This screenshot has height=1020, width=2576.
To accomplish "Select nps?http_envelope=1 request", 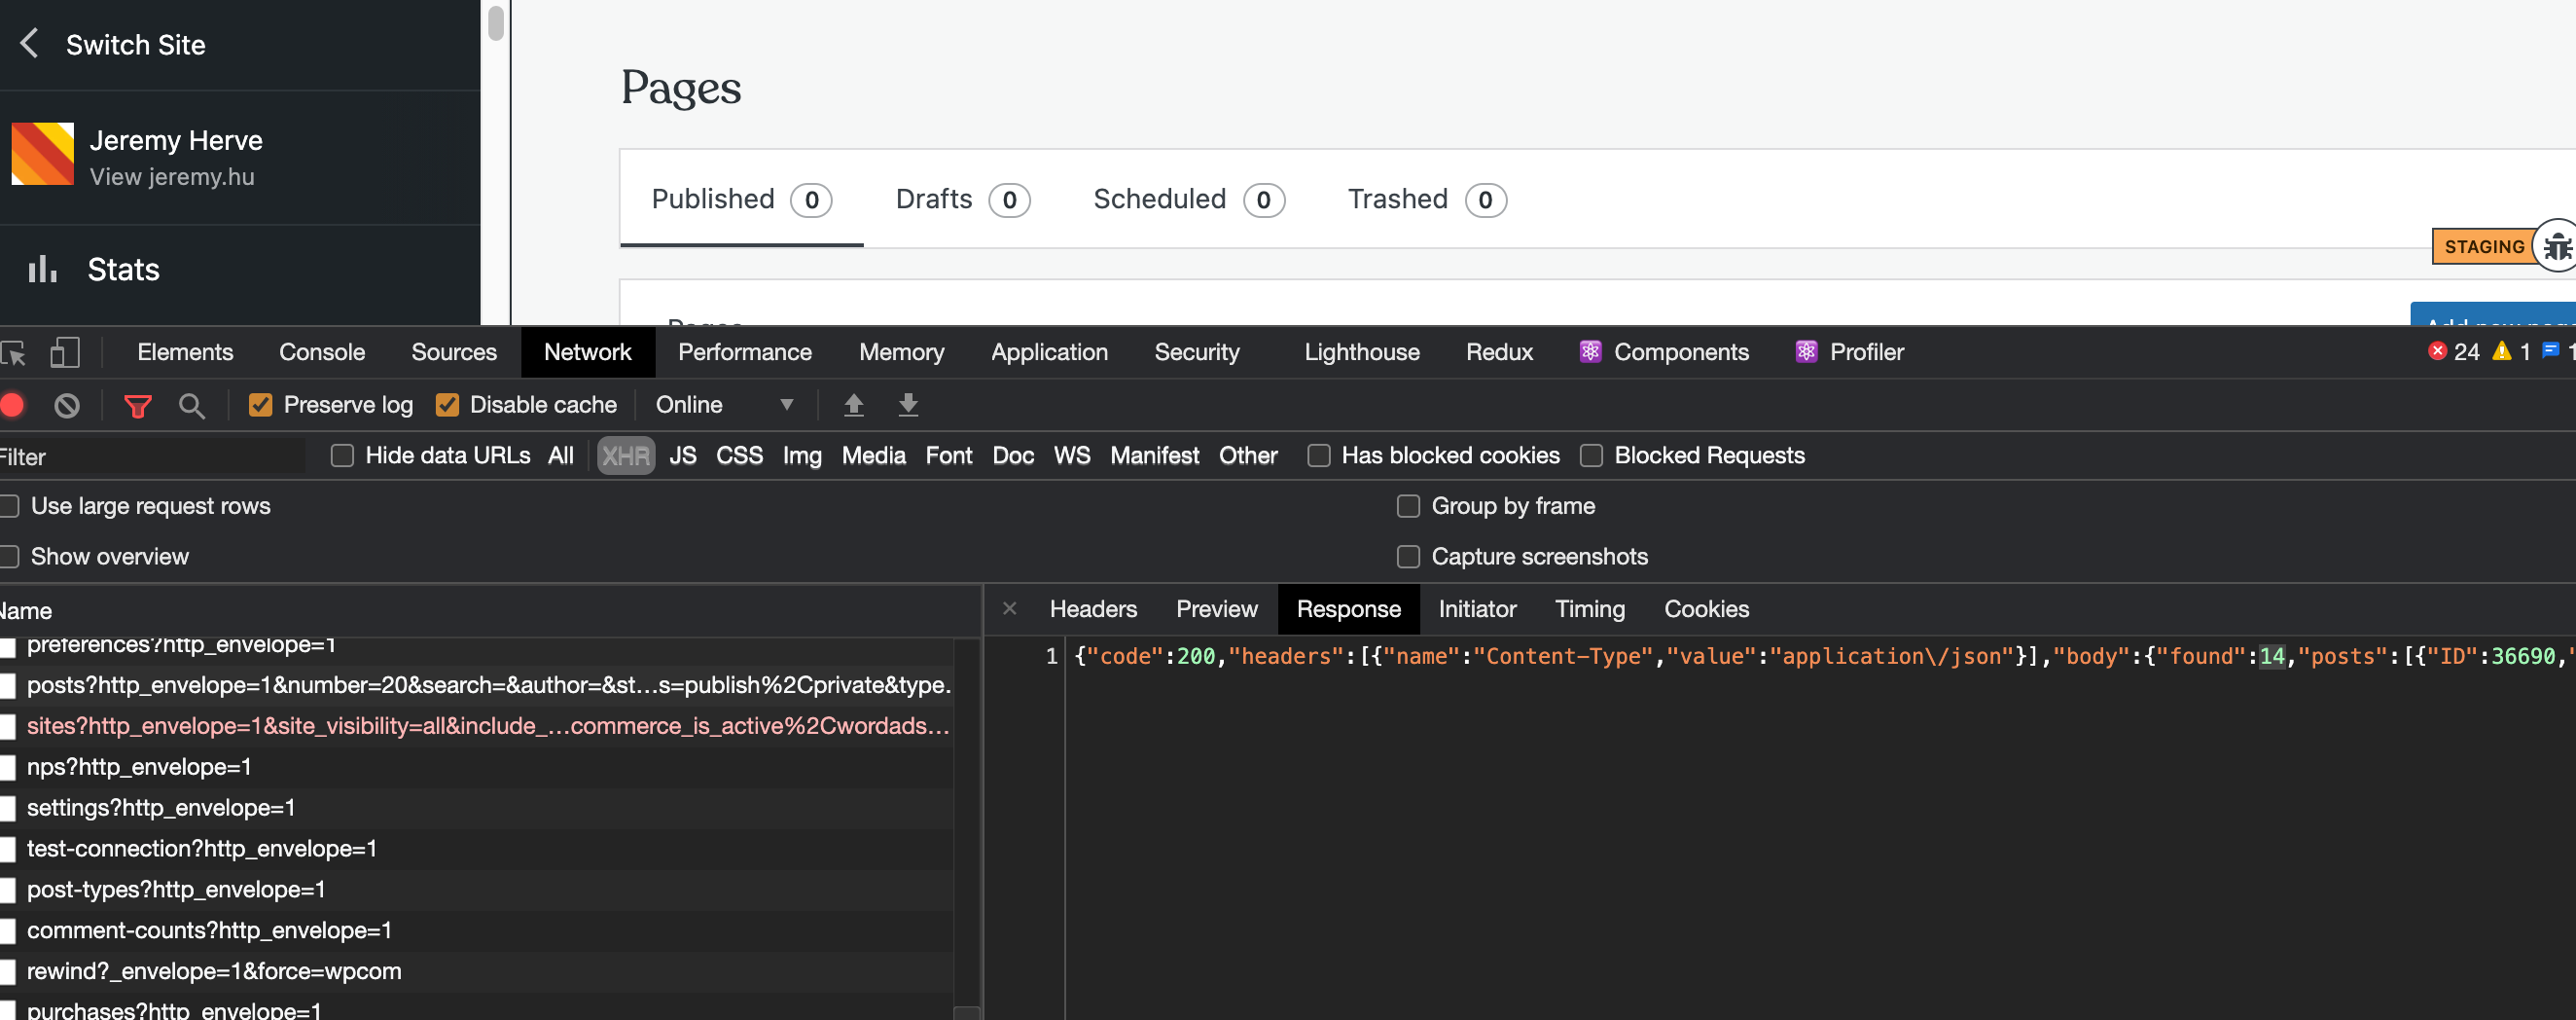I will point(476,766).
